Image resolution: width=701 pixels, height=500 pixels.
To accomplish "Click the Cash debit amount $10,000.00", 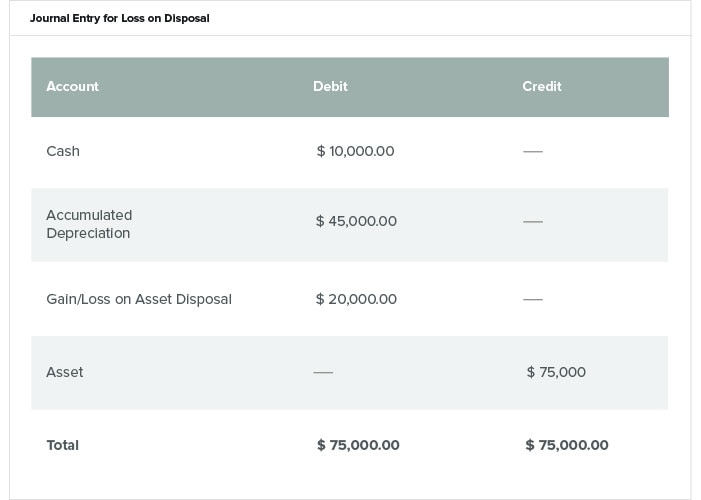I will pos(355,151).
